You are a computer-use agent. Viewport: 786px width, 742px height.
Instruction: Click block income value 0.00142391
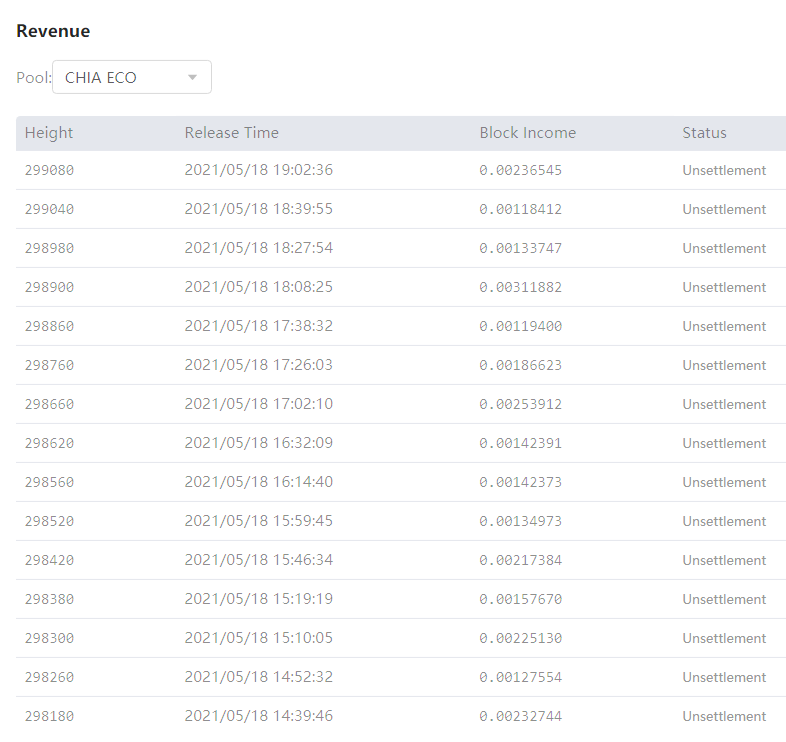[521, 443]
